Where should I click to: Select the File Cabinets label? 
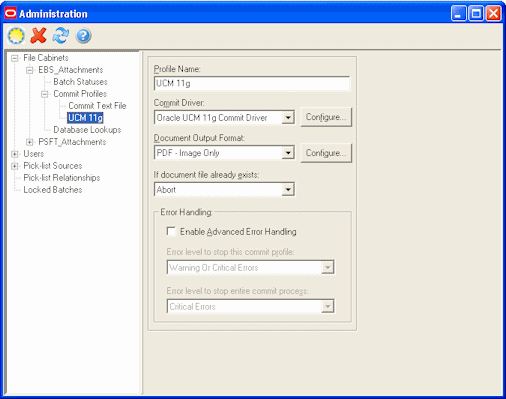tap(46, 58)
